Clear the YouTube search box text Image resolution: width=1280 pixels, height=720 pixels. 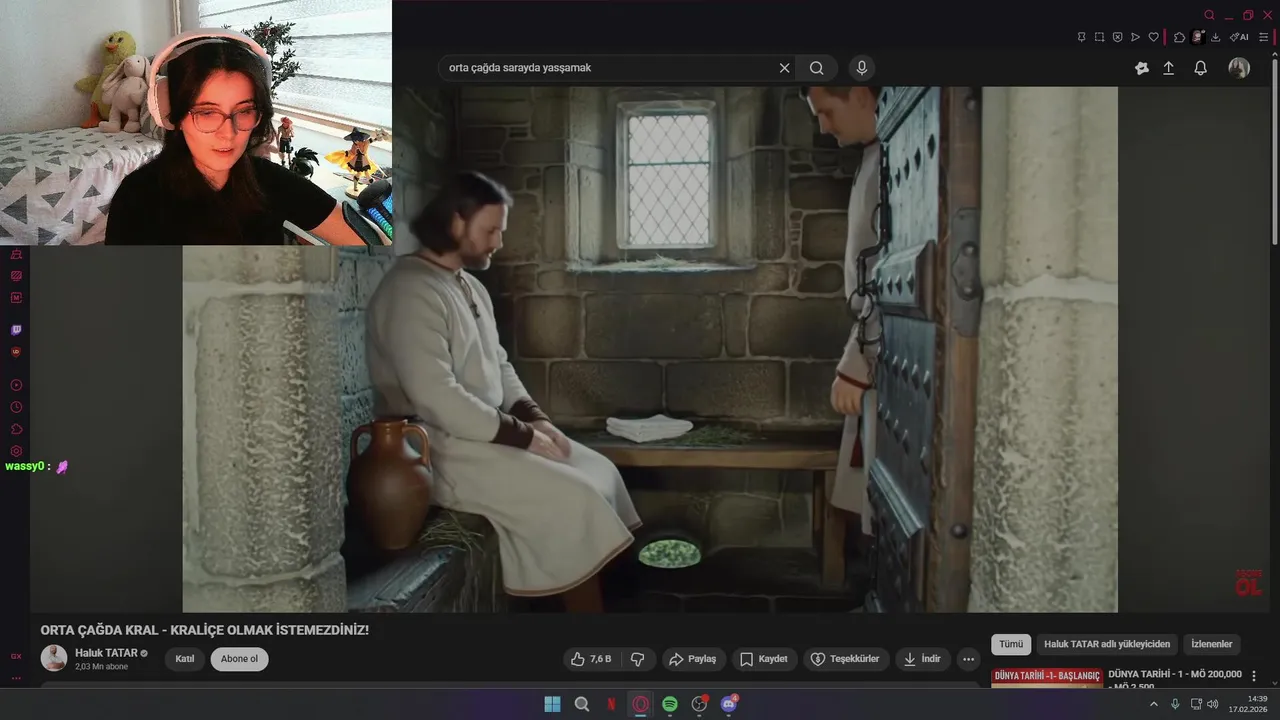click(784, 68)
